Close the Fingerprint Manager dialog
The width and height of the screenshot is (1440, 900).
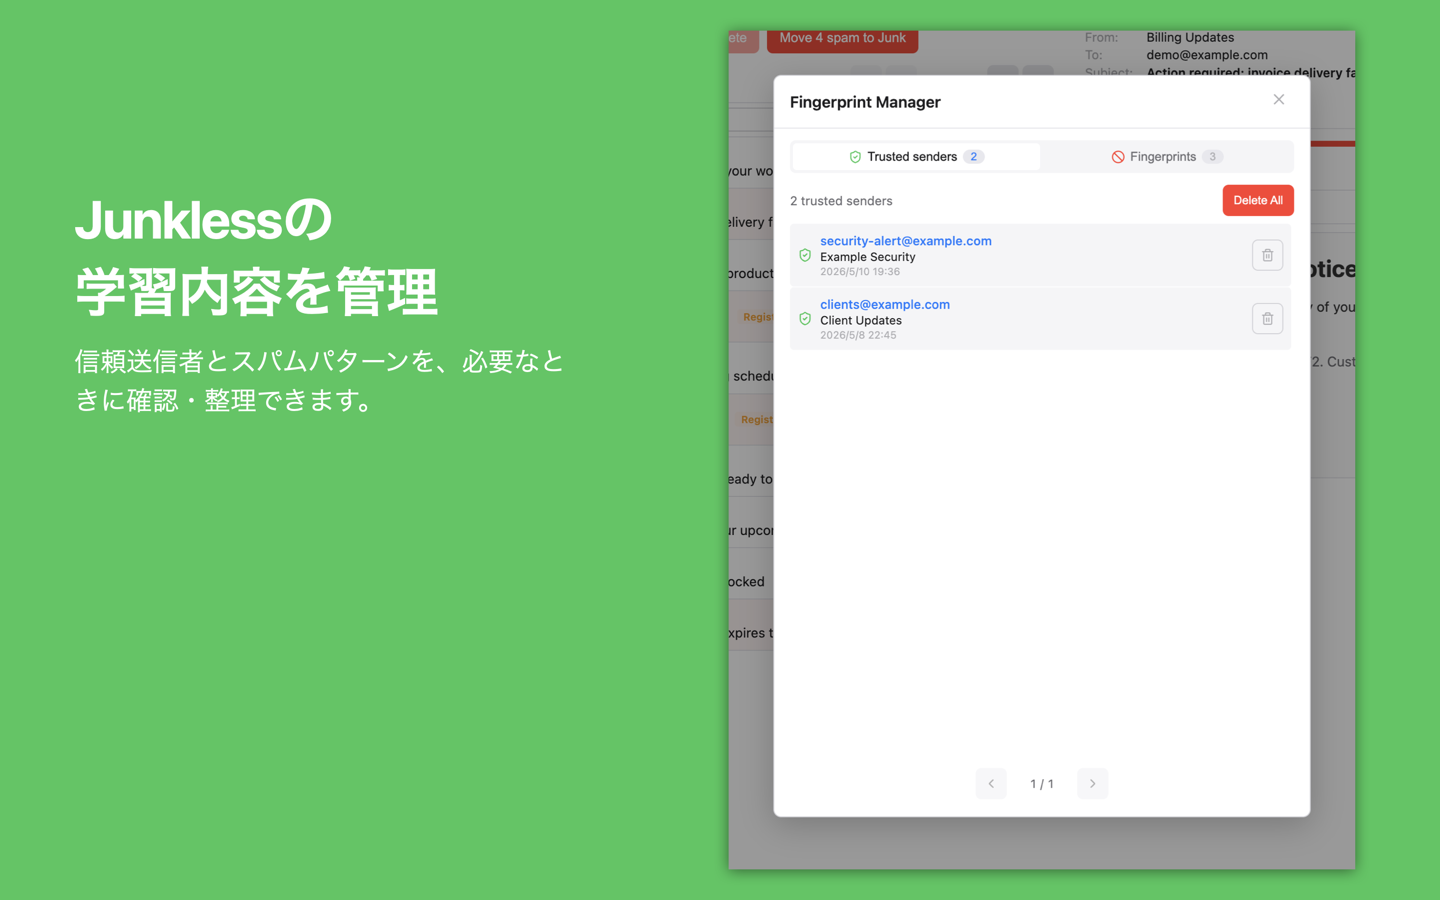(1278, 100)
